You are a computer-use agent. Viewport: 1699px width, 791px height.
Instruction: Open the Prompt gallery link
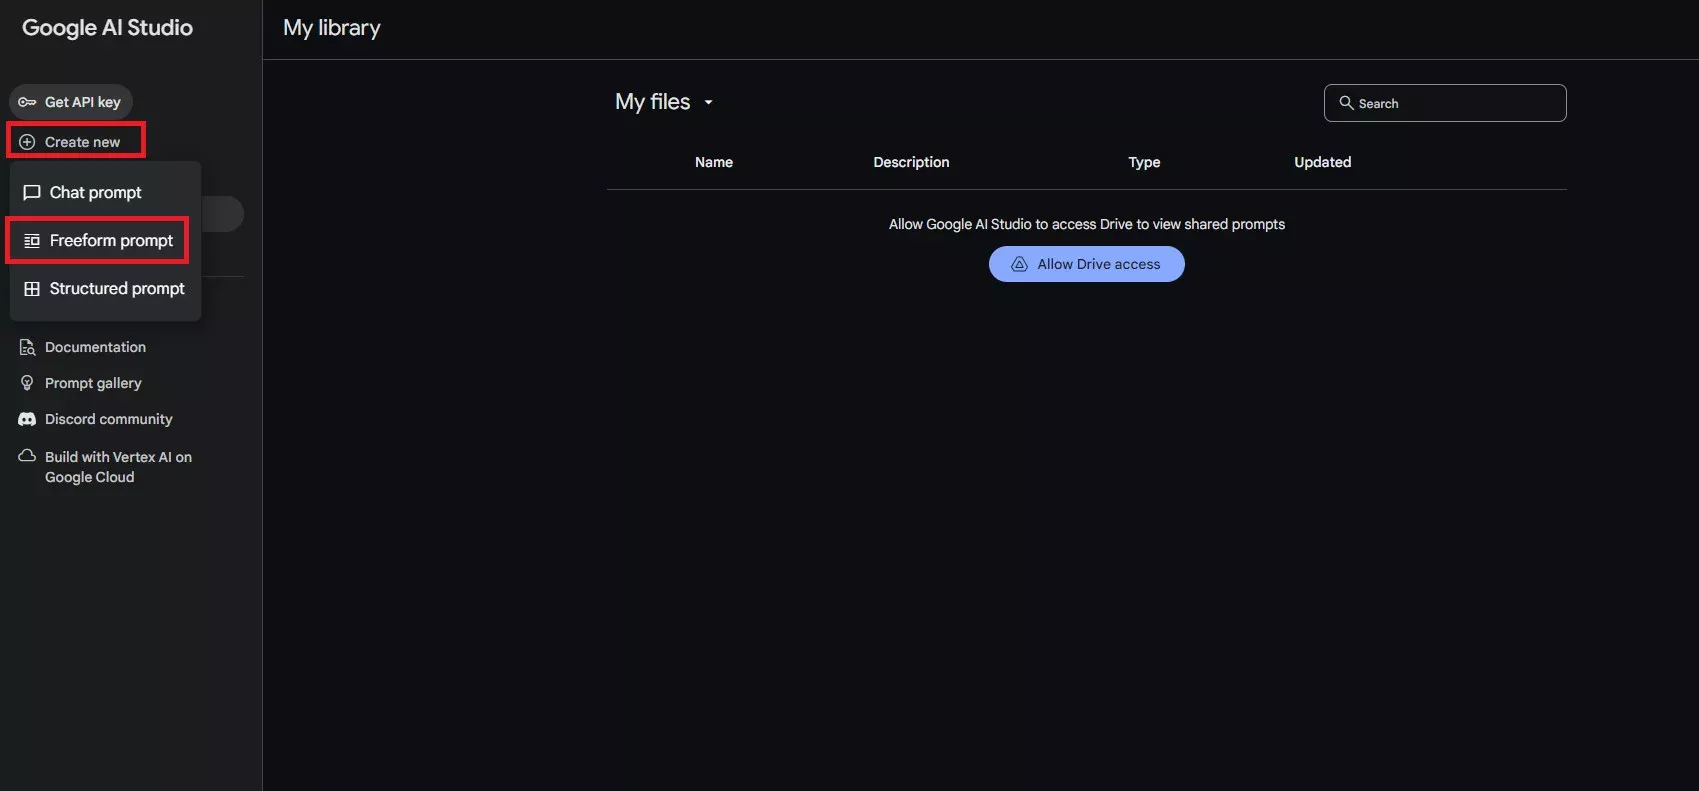[x=93, y=383]
